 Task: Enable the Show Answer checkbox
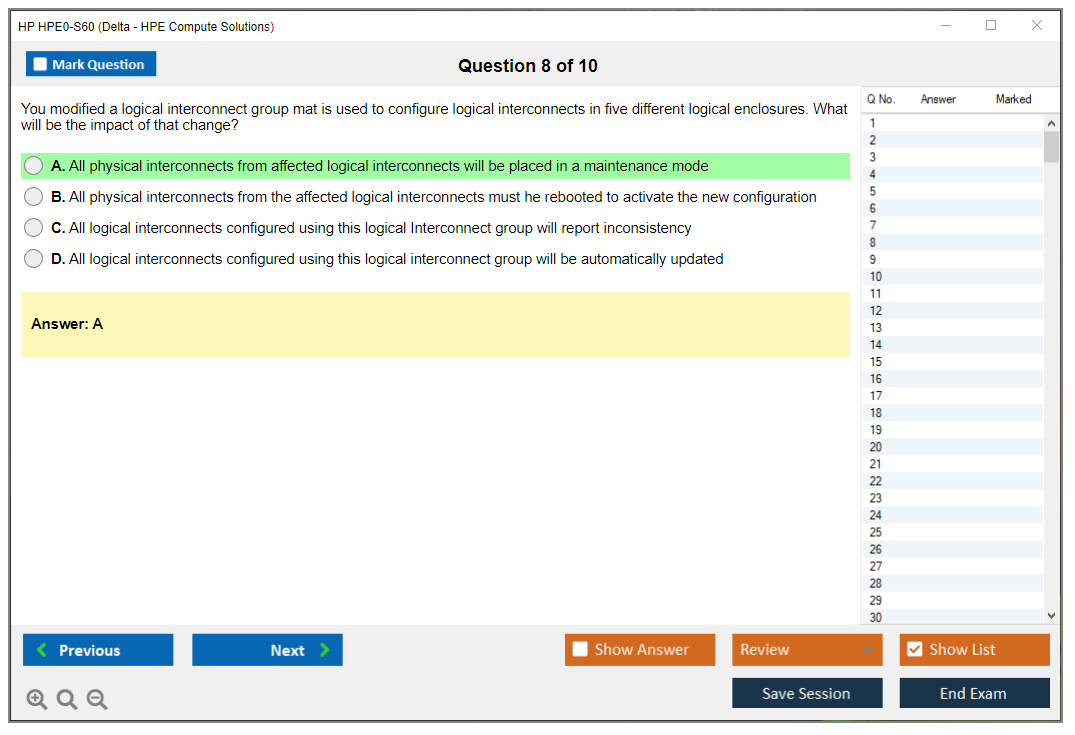coord(580,650)
